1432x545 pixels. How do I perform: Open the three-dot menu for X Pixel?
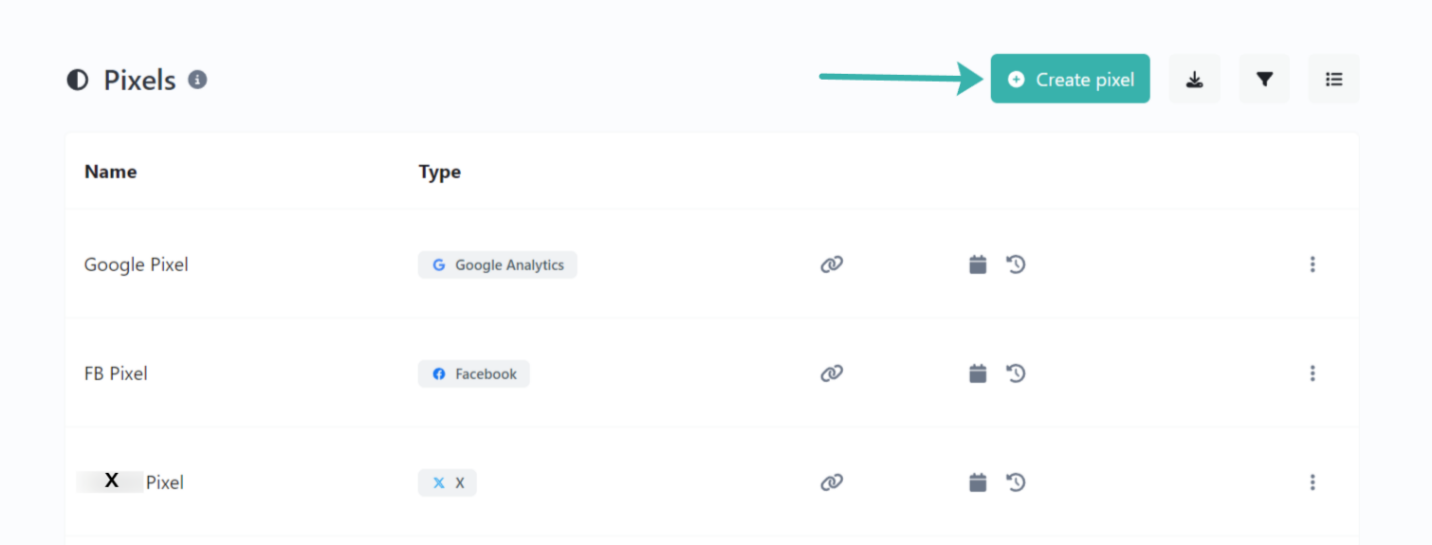1312,483
